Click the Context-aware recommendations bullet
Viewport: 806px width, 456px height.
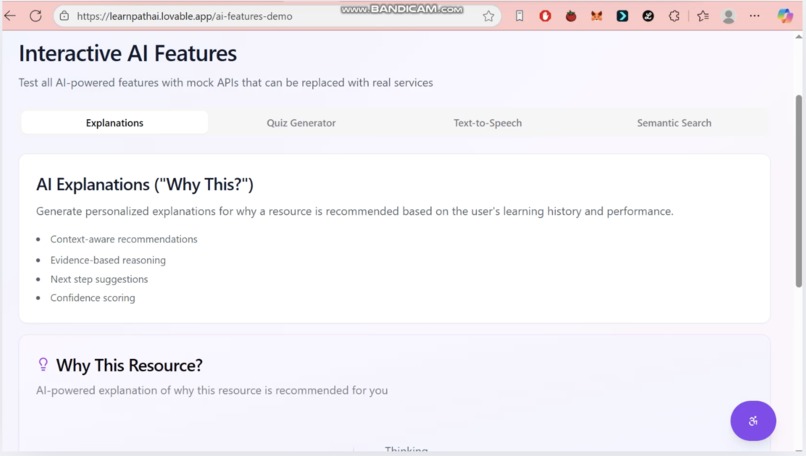[124, 239]
